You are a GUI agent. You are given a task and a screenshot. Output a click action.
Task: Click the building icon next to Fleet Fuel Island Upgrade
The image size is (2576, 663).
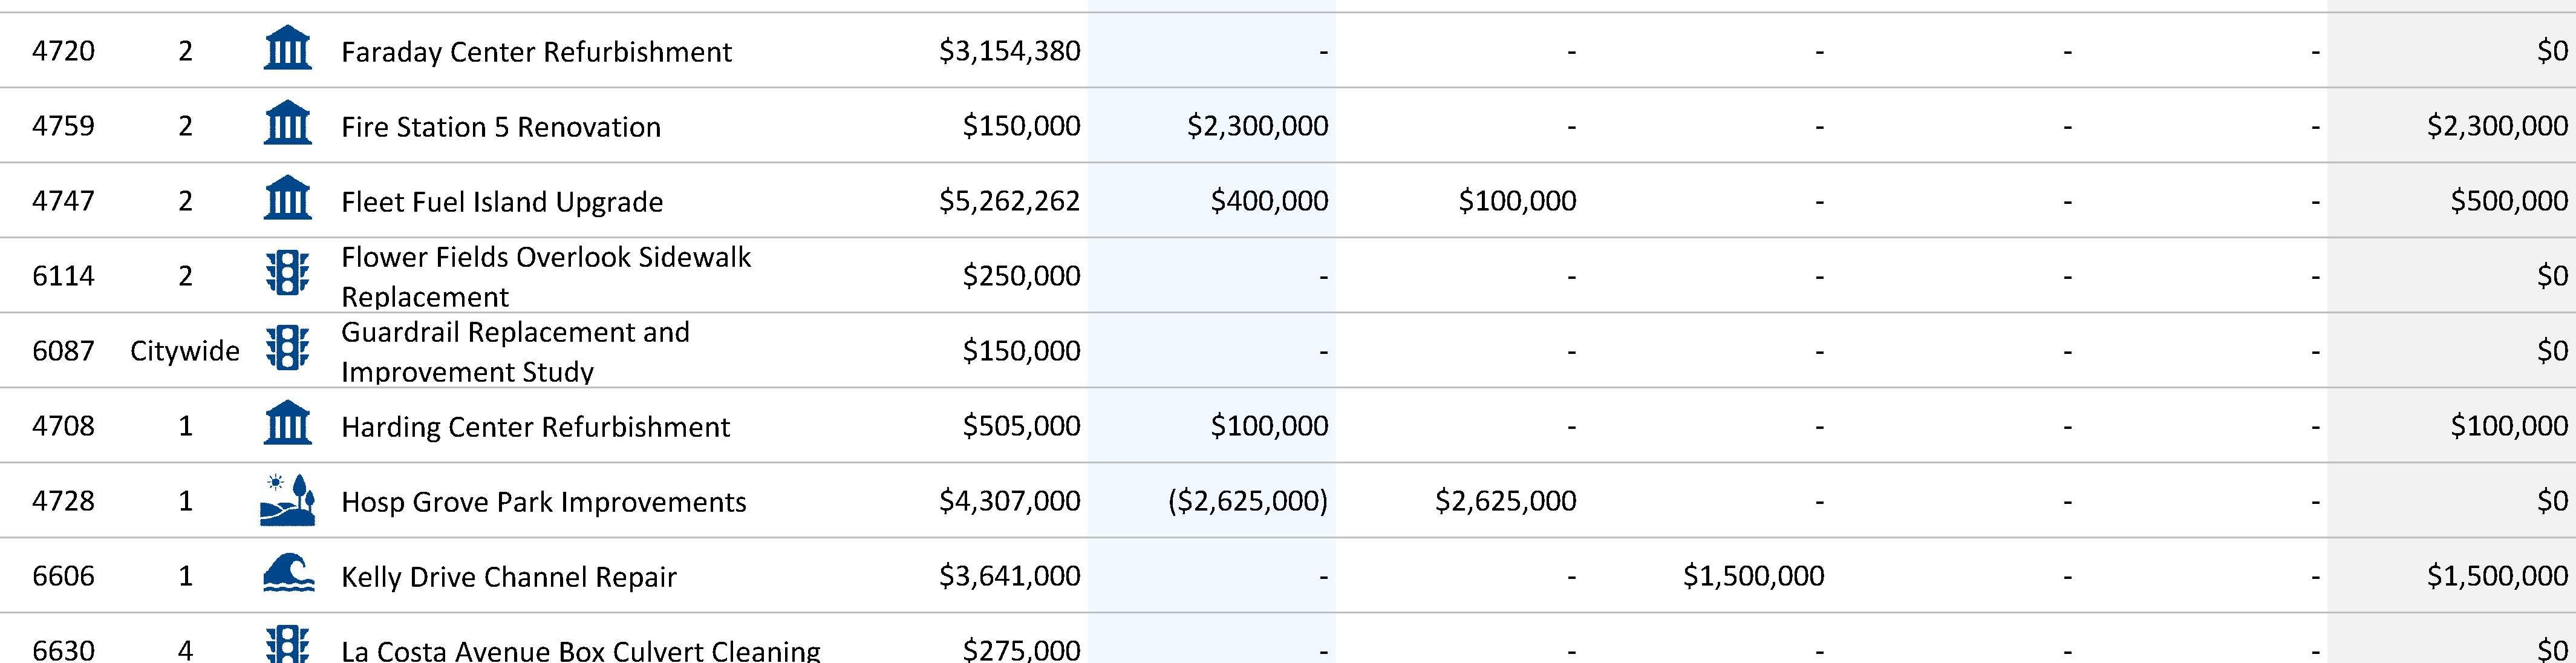(287, 199)
